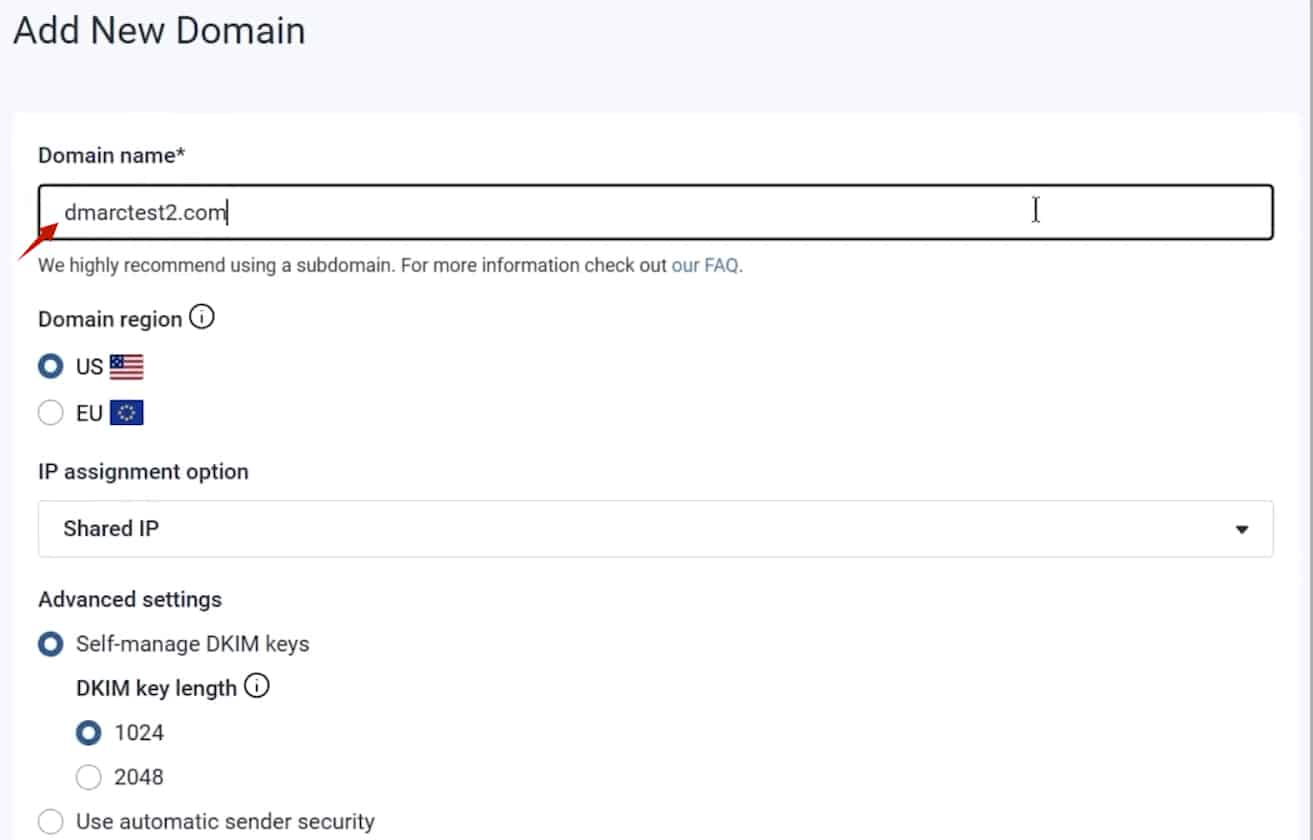Screen dimensions: 1313x840
Task: Click the US flag icon
Action: (127, 367)
